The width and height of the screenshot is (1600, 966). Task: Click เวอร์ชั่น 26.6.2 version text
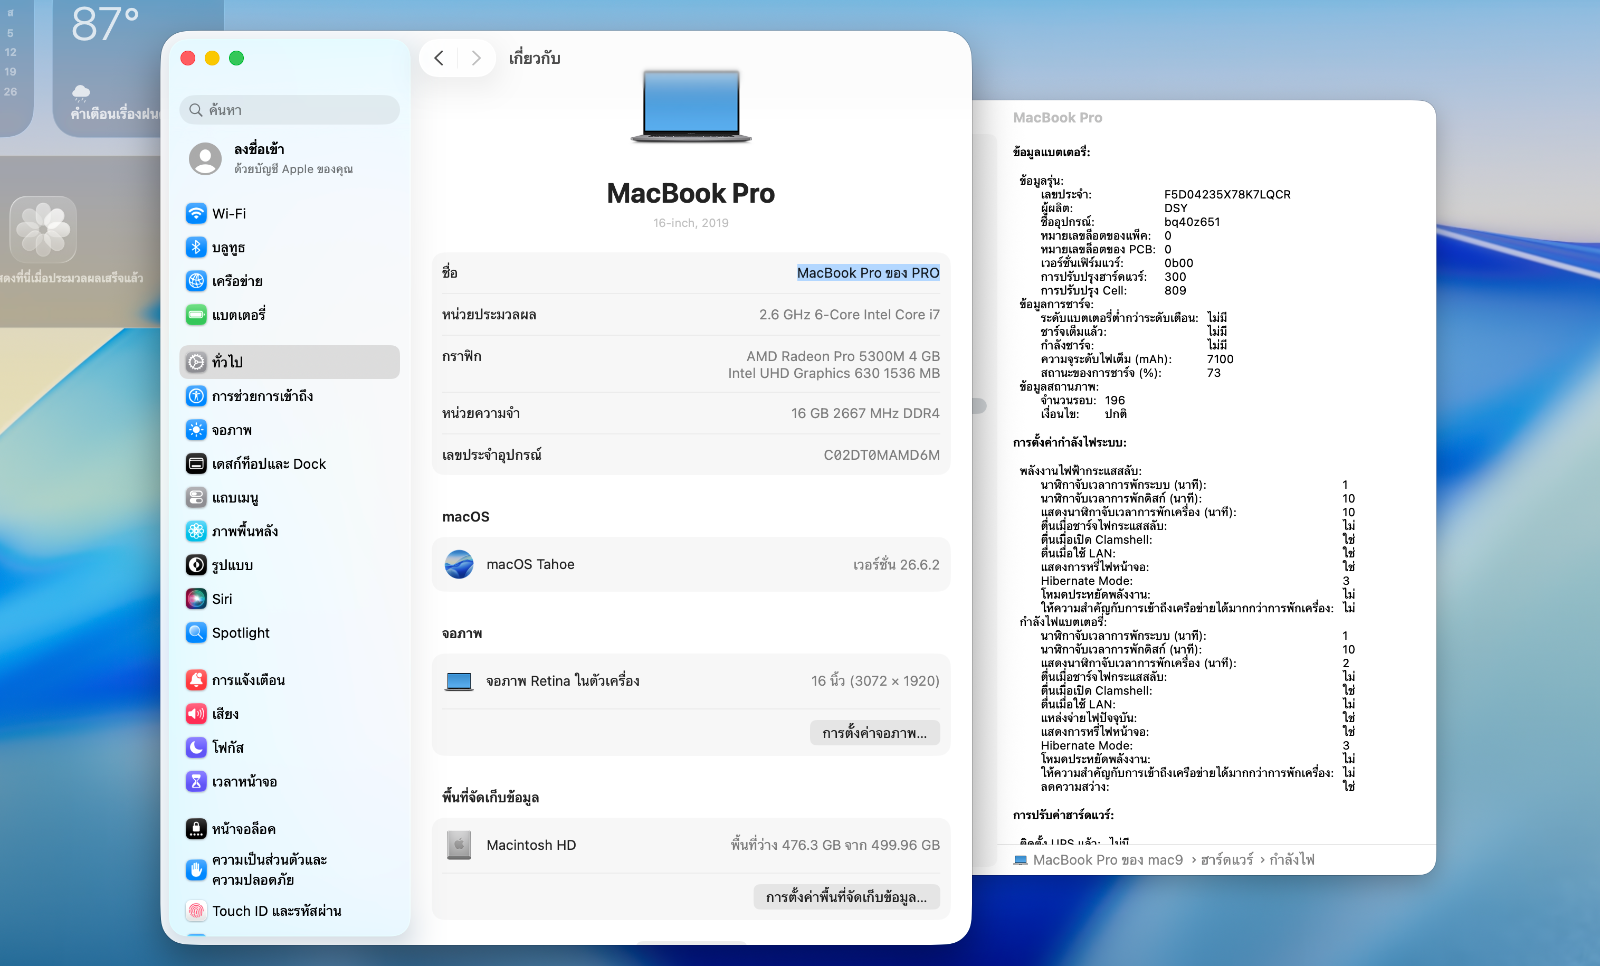click(896, 565)
